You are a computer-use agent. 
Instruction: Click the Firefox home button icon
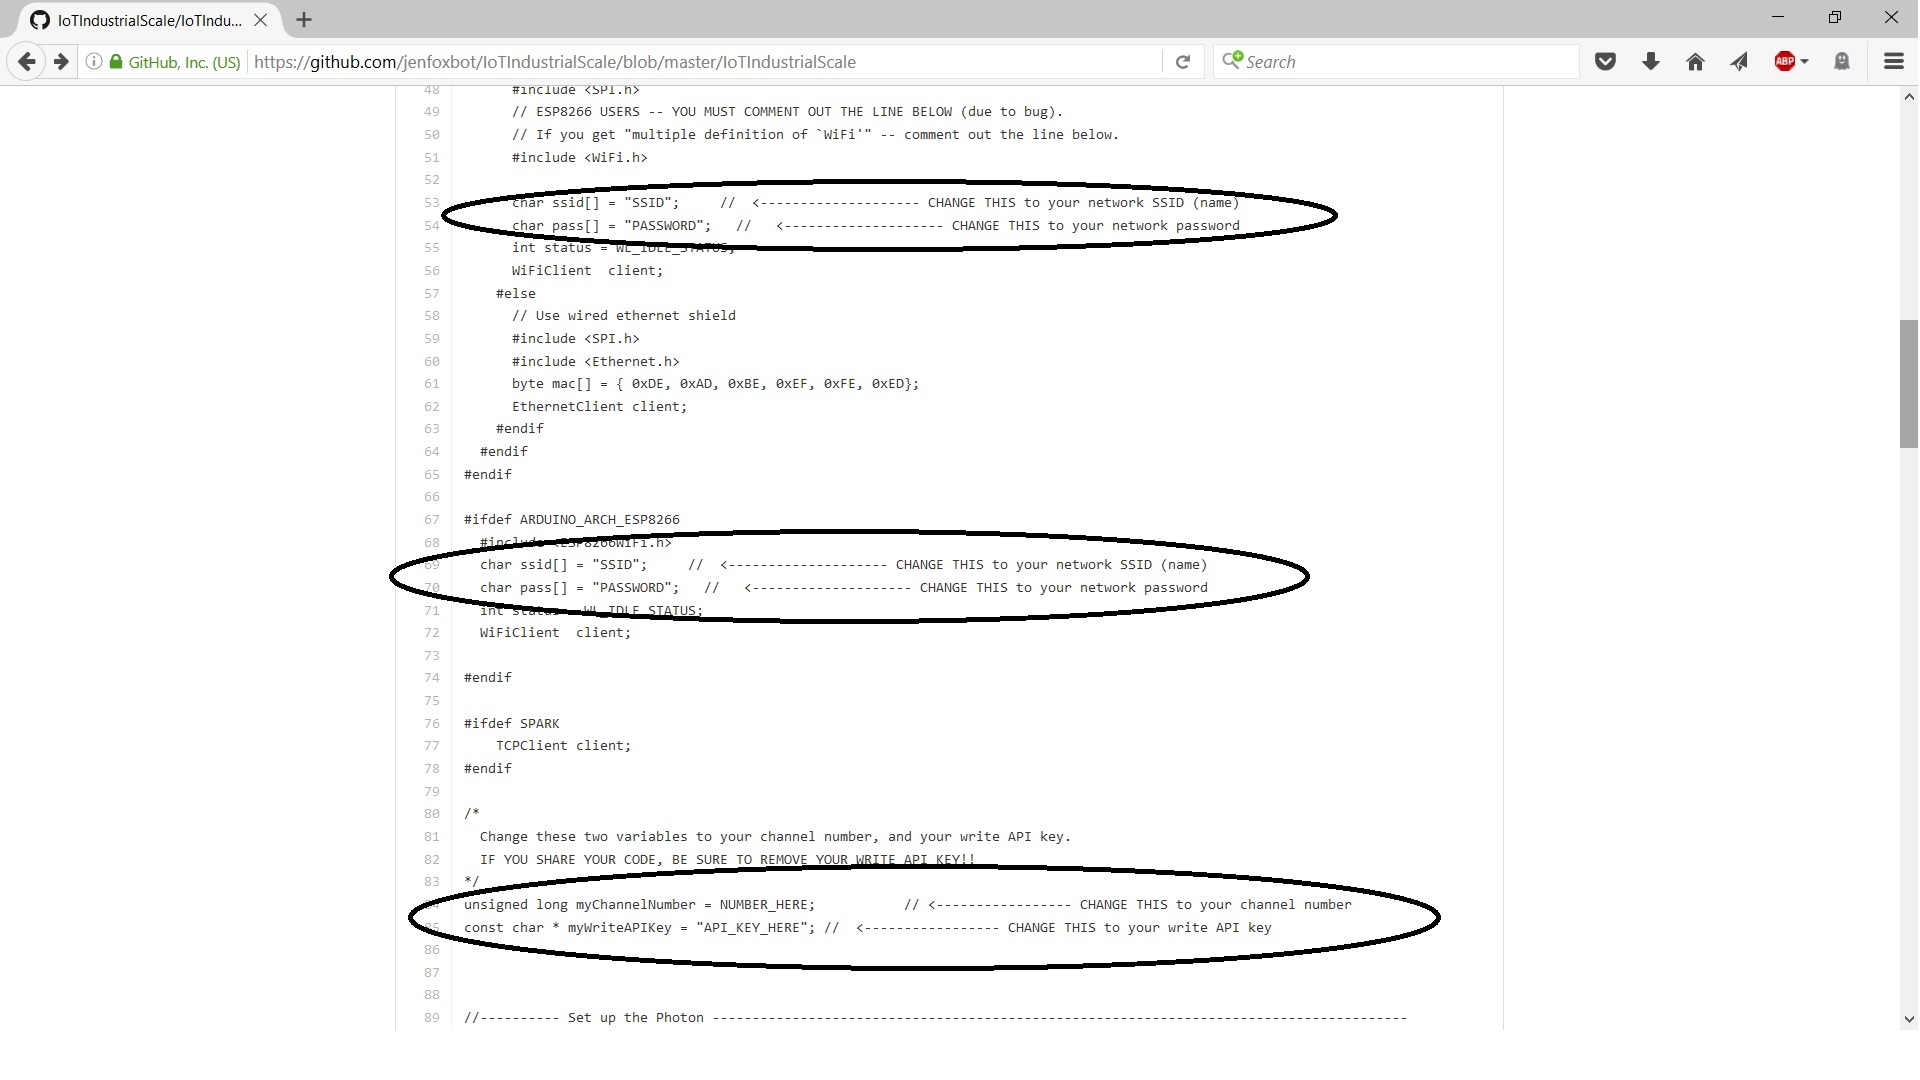1695,62
